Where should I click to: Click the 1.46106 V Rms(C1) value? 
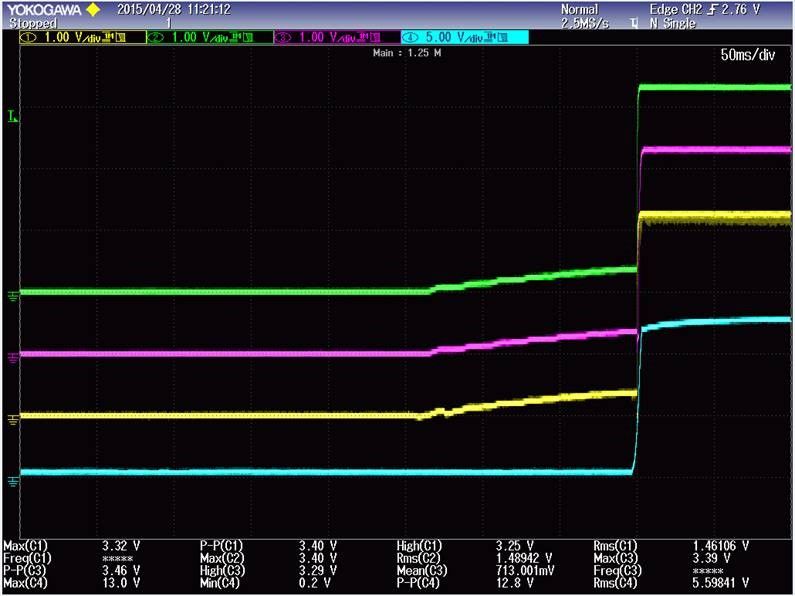[720, 546]
